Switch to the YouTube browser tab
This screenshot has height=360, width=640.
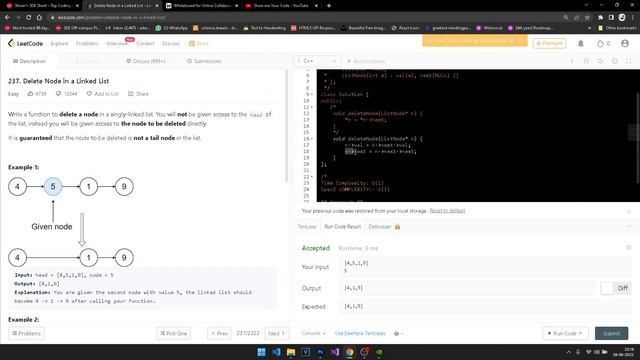[x=282, y=6]
